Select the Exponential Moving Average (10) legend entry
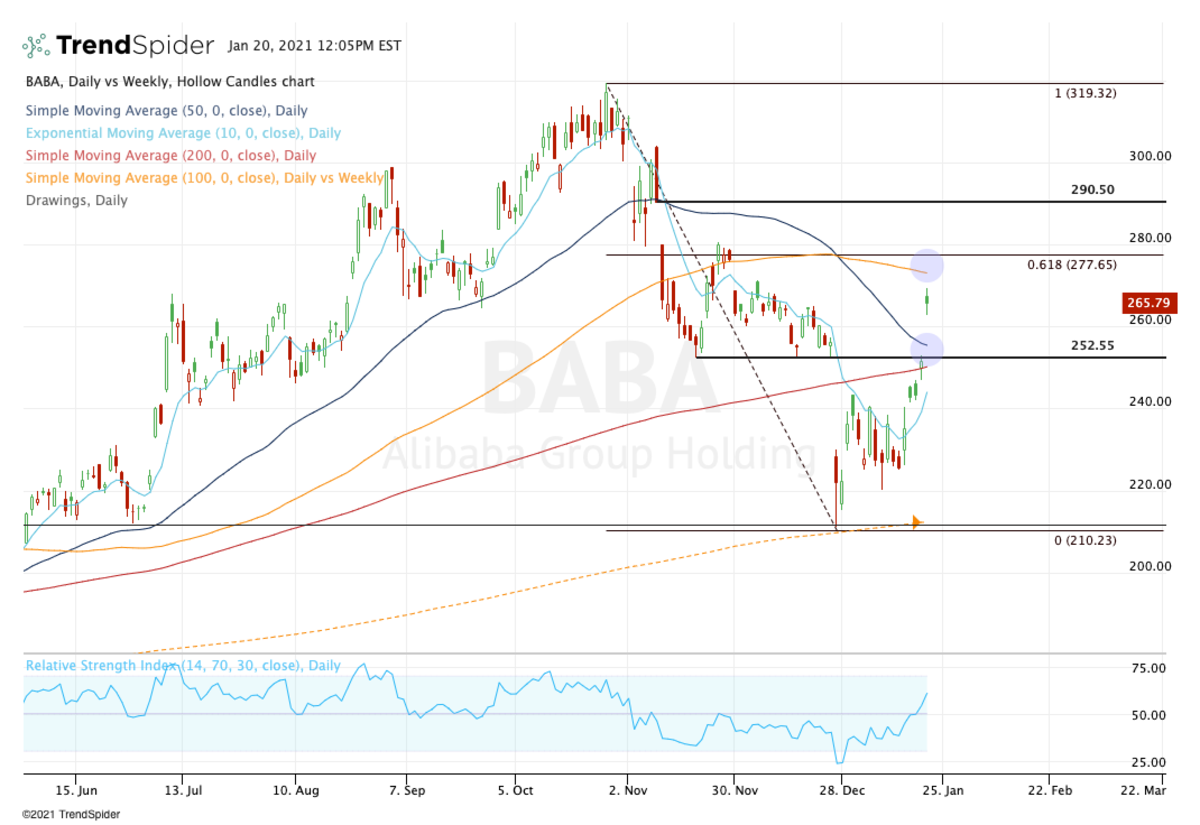 pyautogui.click(x=183, y=133)
